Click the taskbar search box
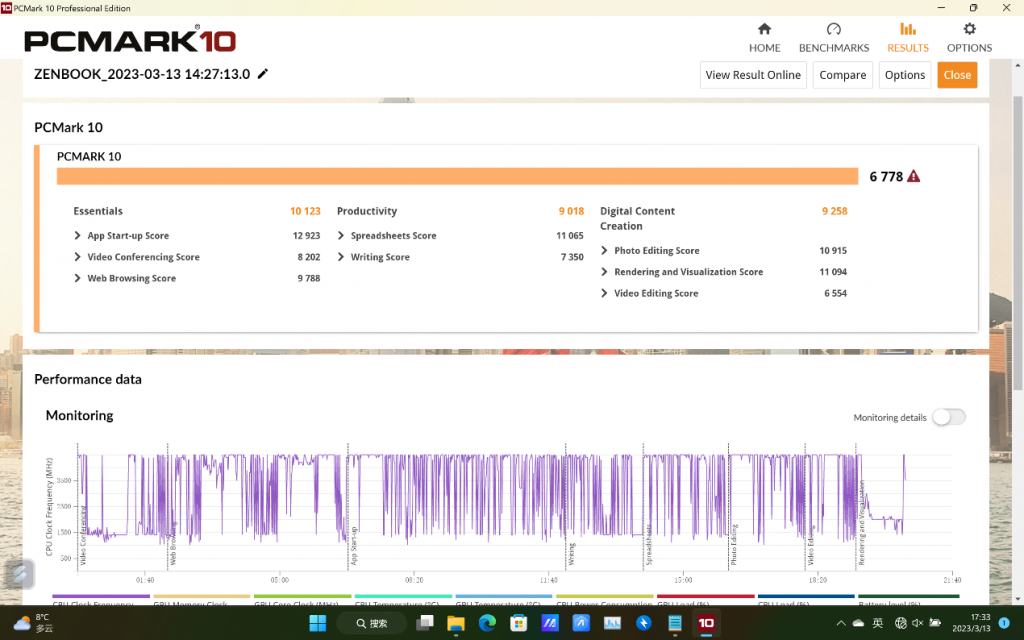This screenshot has width=1024, height=640. click(372, 623)
